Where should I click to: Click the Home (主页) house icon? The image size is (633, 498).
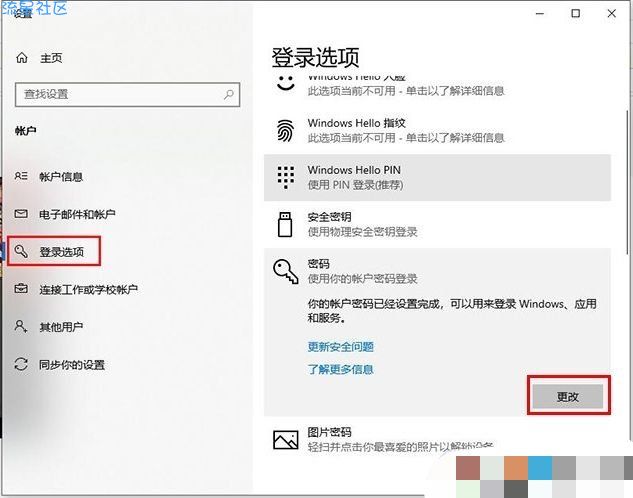click(22, 58)
